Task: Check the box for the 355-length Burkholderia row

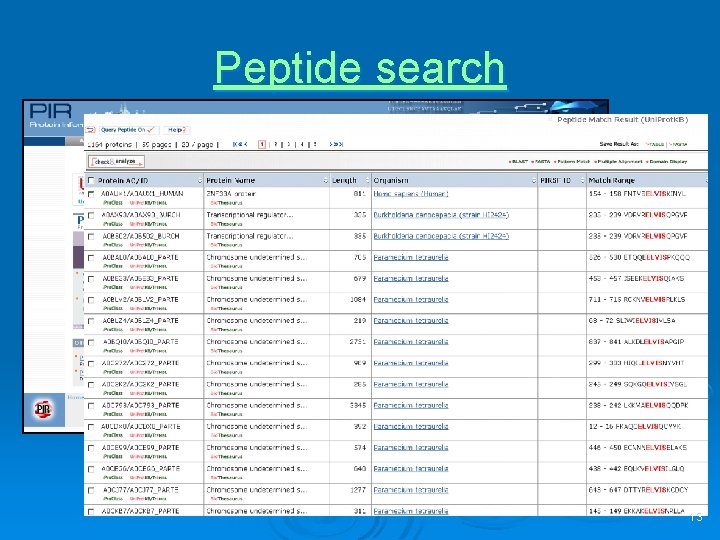Action: [91, 236]
